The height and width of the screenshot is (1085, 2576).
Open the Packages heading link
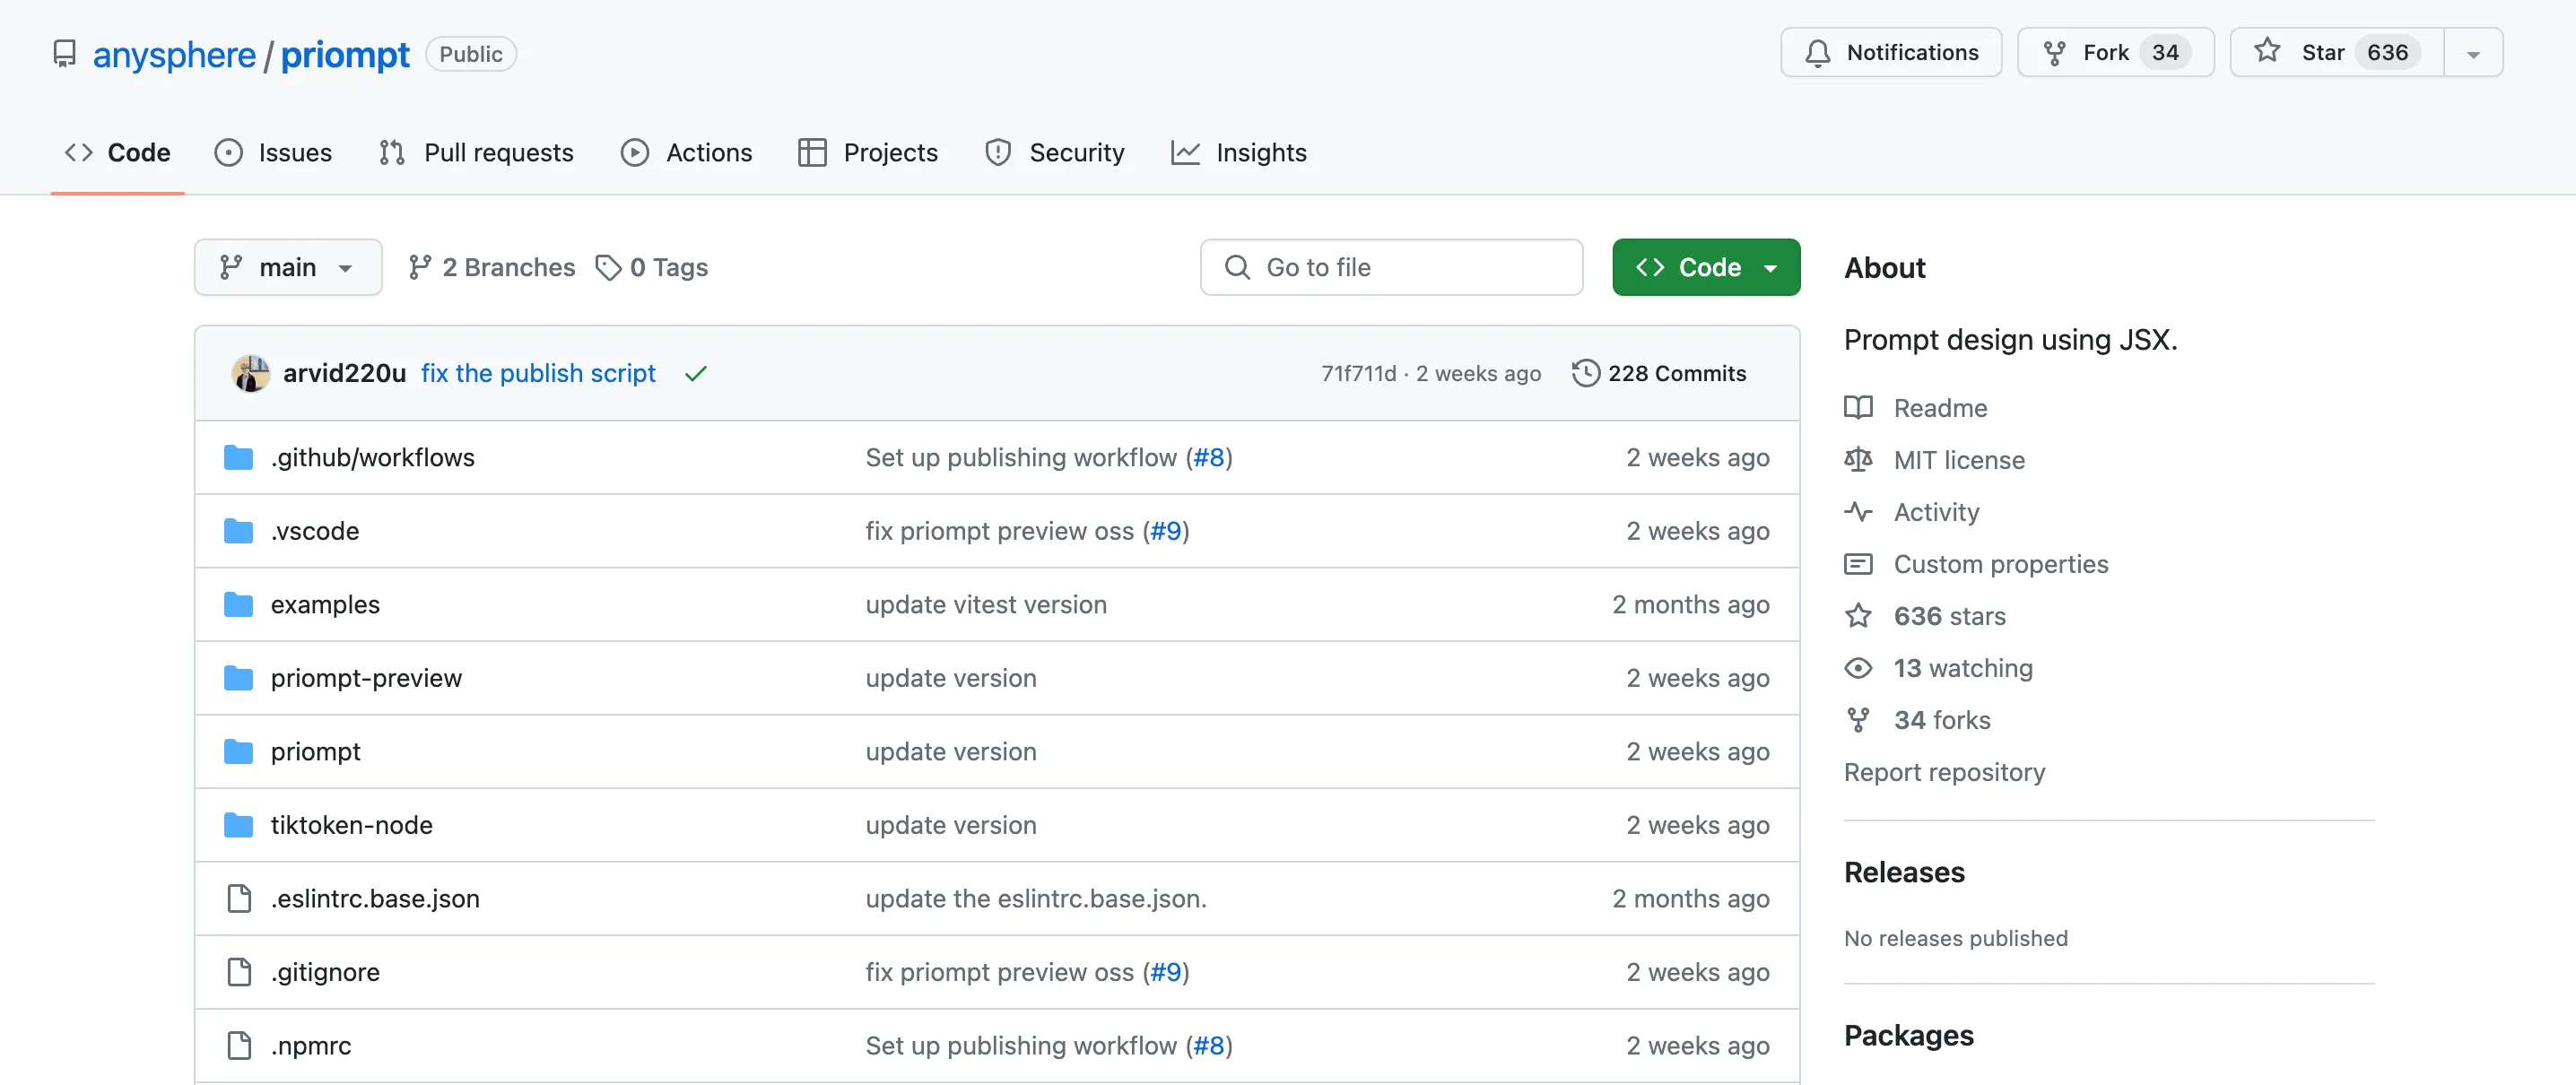coord(1908,1034)
